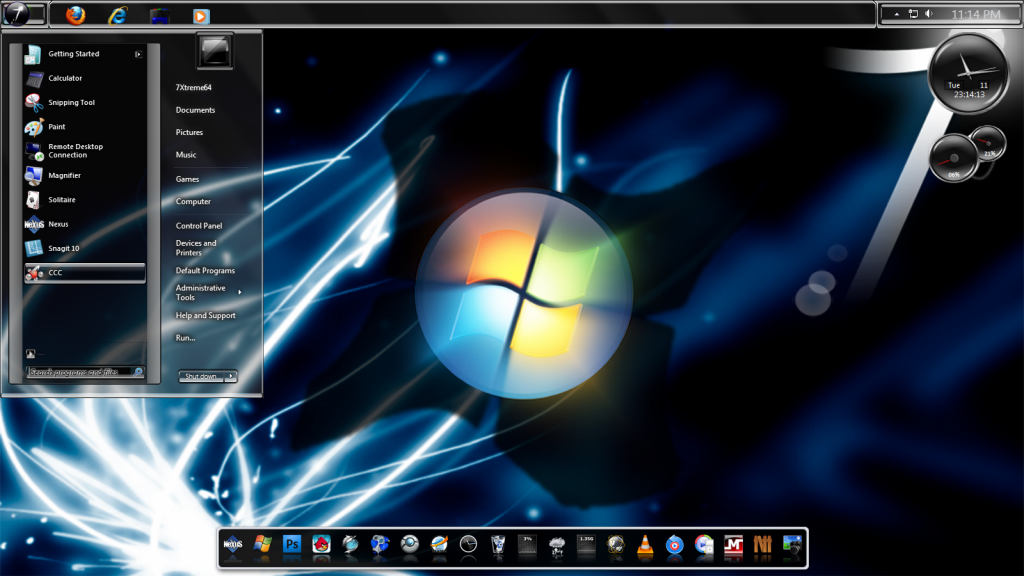1024x576 pixels.
Task: Click the 11:14 PM taskbar clock
Action: pyautogui.click(x=976, y=14)
